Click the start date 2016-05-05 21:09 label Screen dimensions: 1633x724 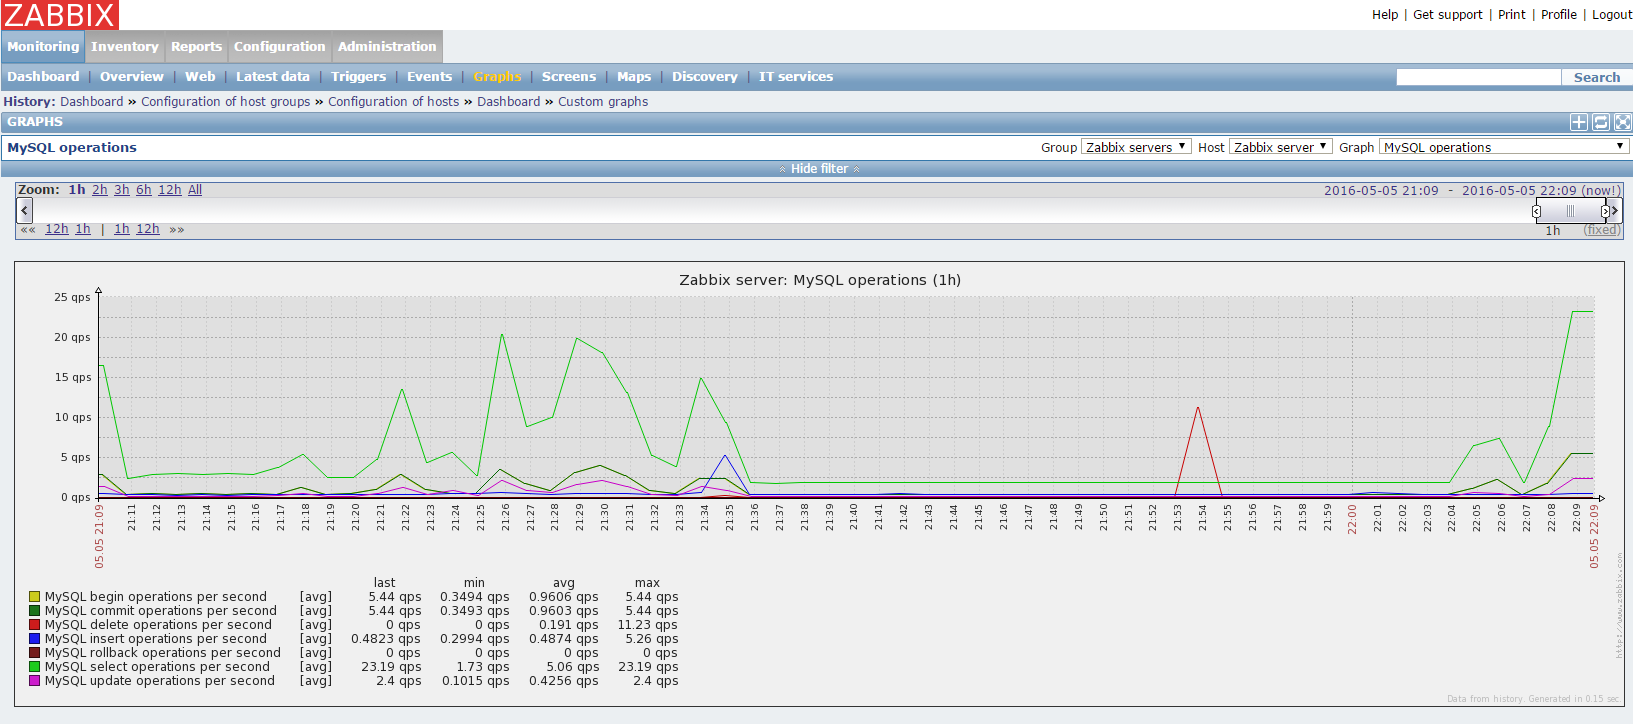point(1381,191)
